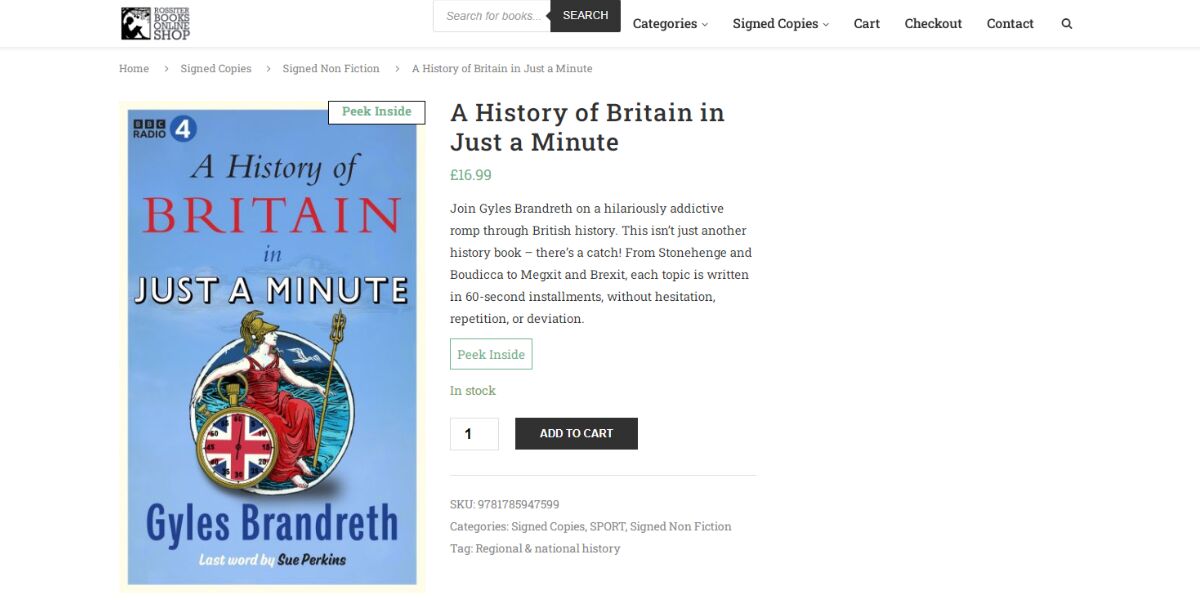1200x600 pixels.
Task: Click the Signed Copies breadcrumb link
Action: [x=216, y=68]
